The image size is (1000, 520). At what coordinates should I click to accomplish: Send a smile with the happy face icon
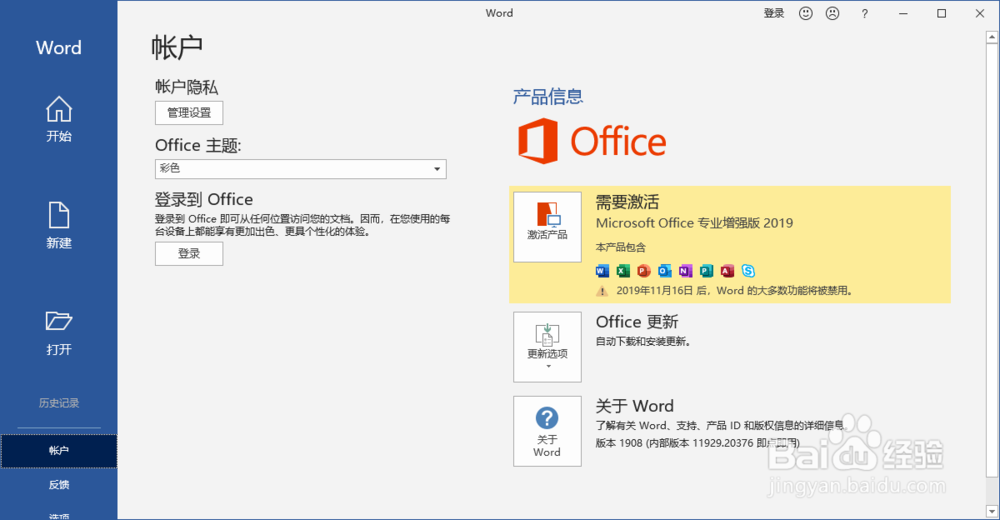tap(805, 13)
